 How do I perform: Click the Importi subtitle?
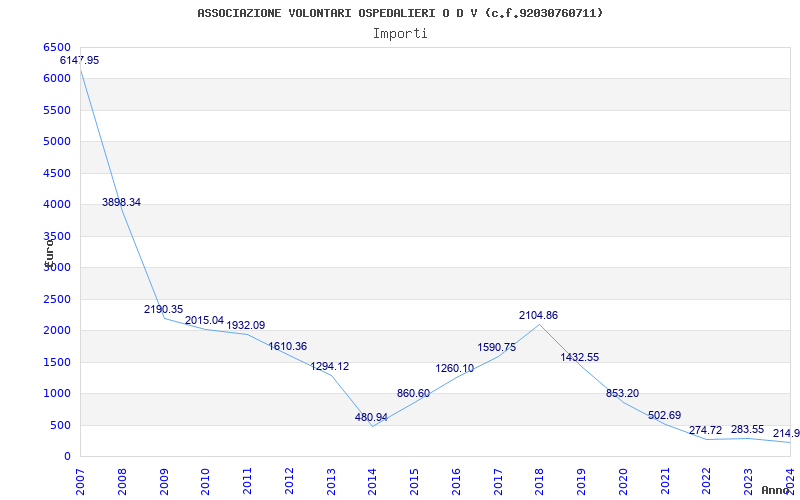[x=400, y=34]
